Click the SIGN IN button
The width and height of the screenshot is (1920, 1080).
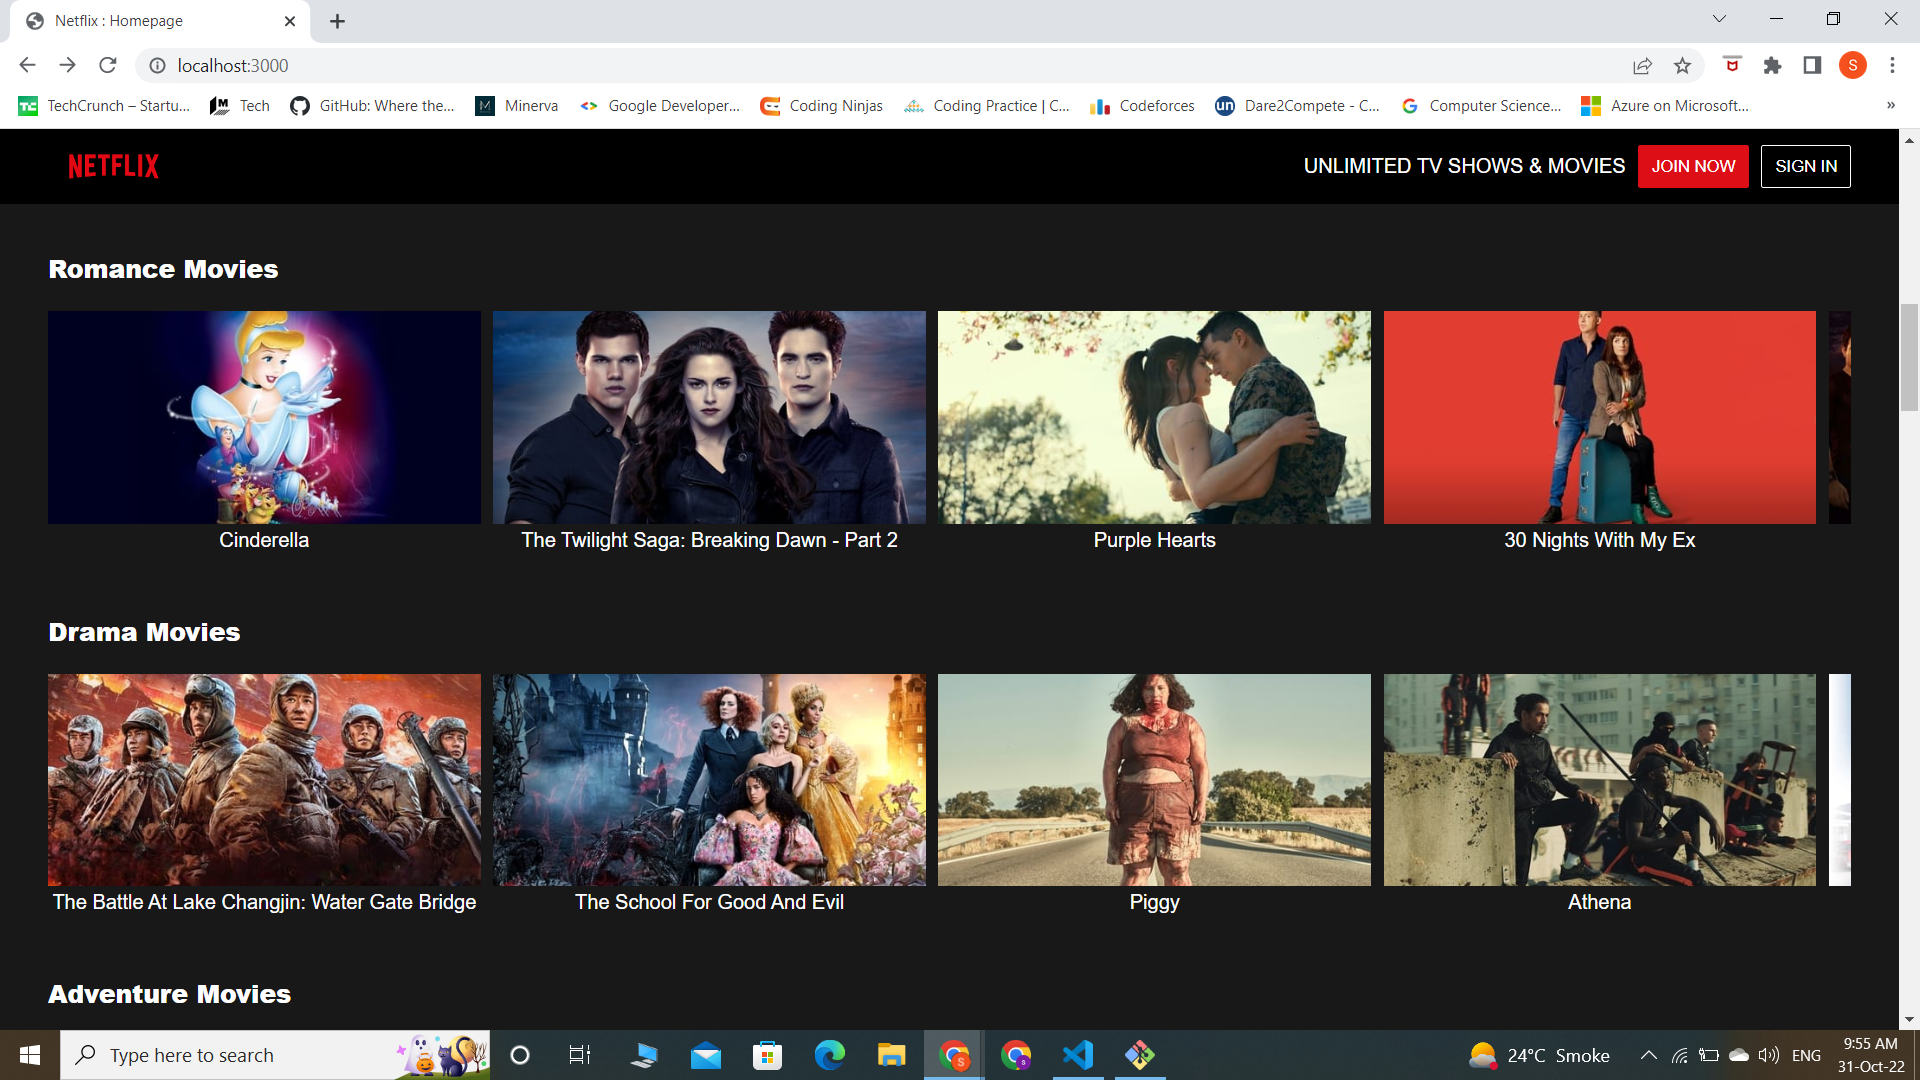(1805, 166)
